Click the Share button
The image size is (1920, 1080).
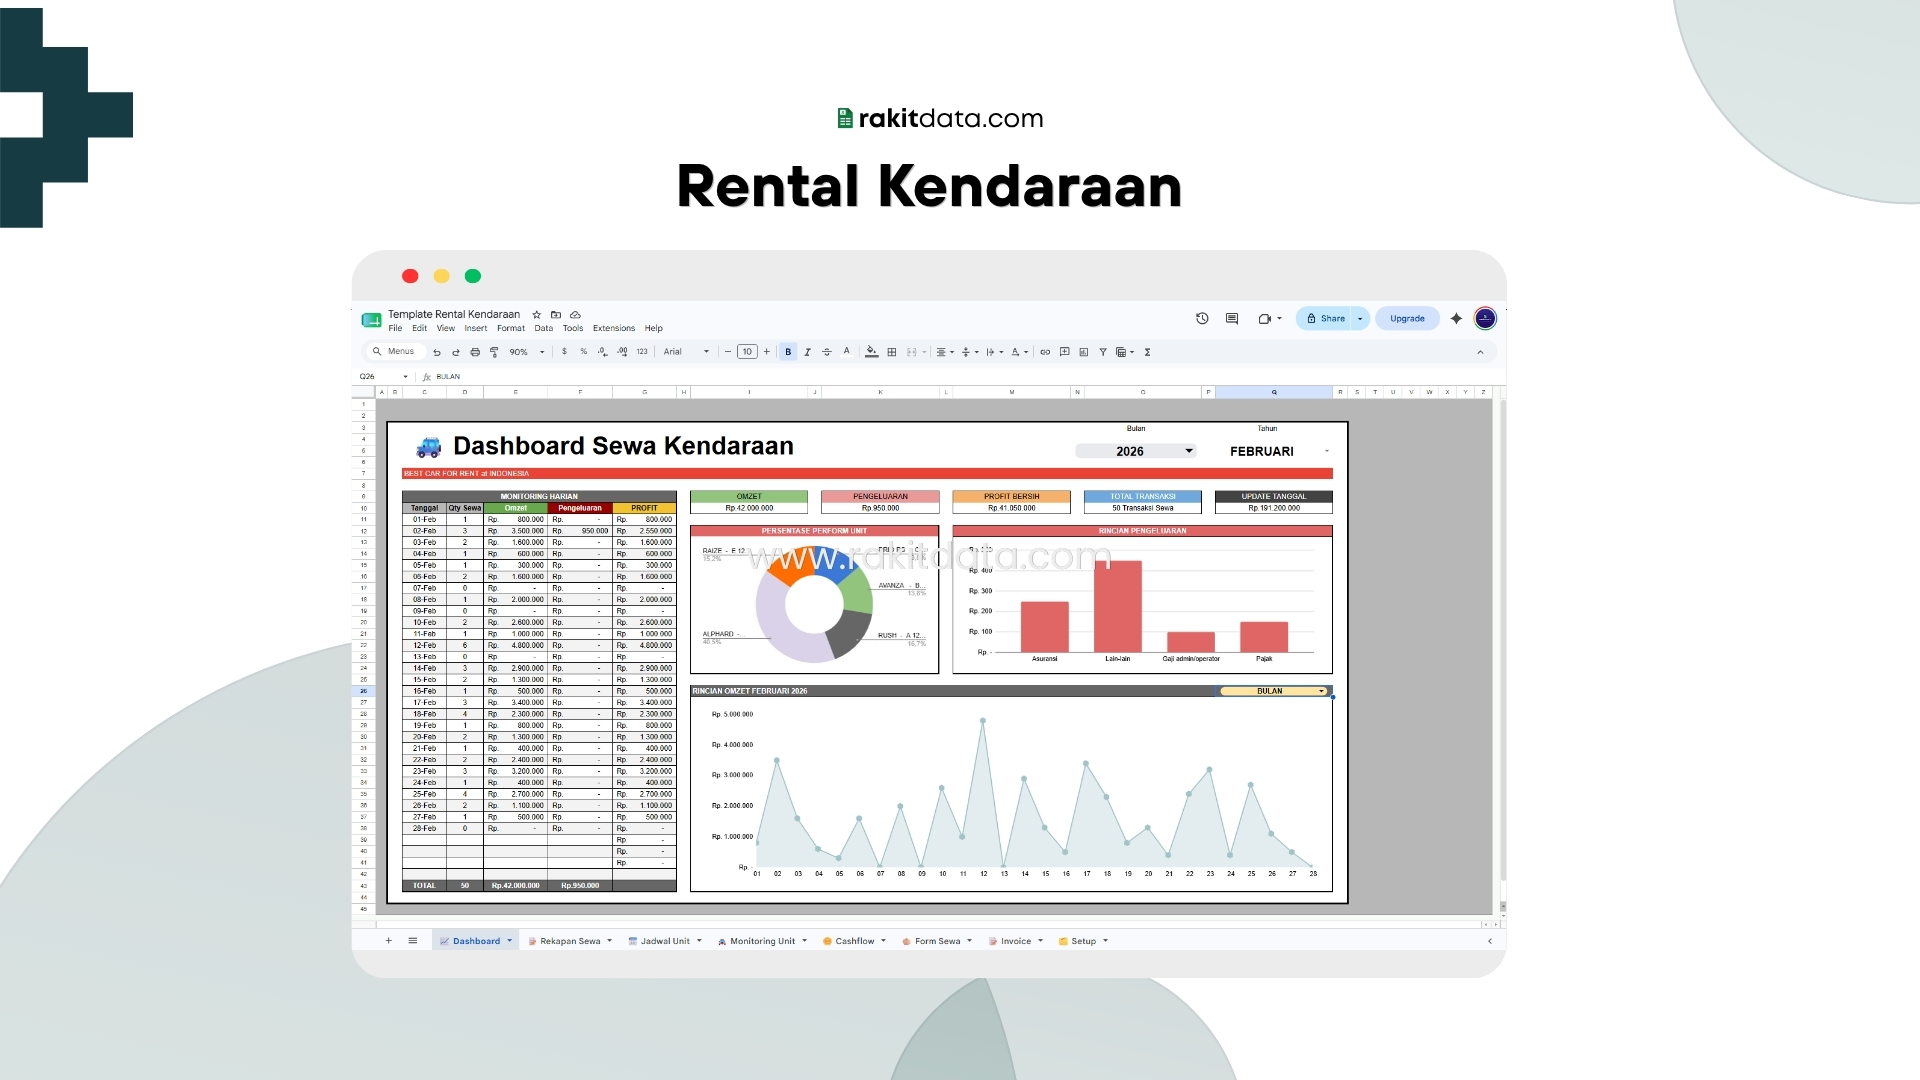tap(1325, 318)
